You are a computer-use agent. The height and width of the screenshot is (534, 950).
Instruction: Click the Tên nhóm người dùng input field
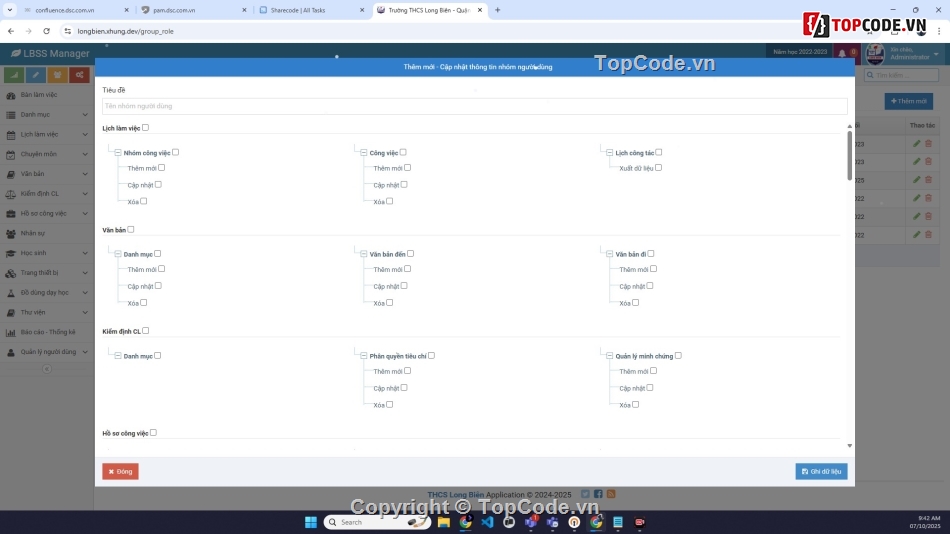pos(474,106)
